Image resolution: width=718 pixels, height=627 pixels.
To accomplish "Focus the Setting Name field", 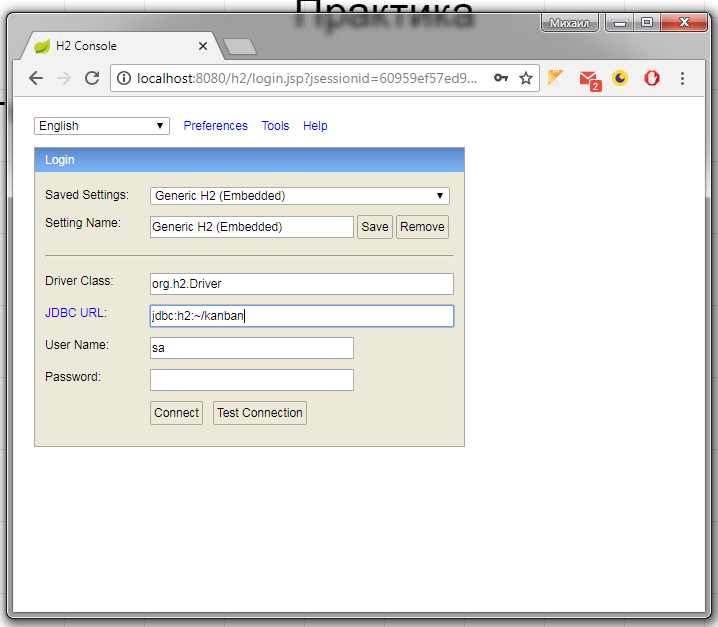I will tap(251, 227).
